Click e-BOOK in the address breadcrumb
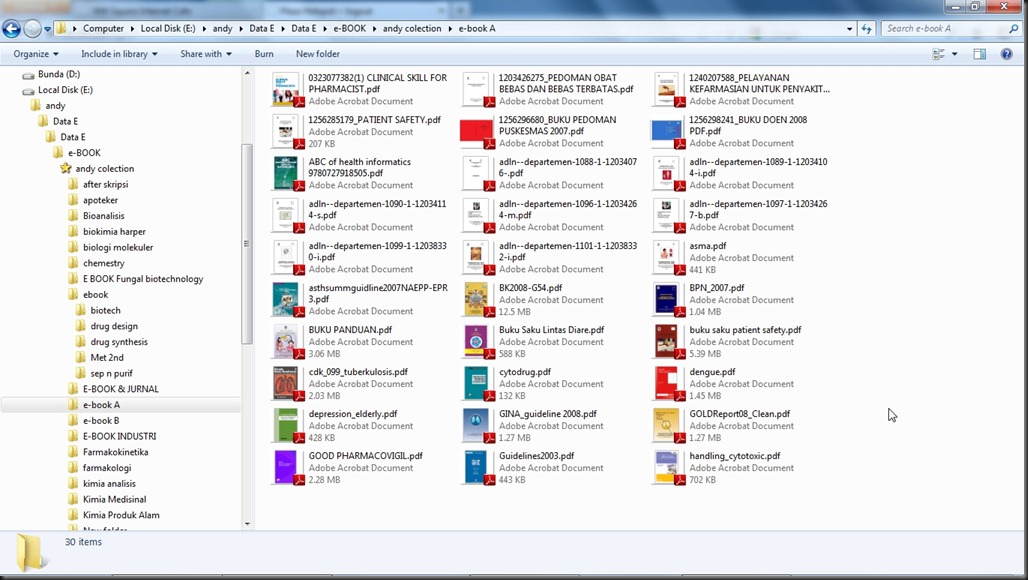Viewport: 1028px width, 580px height. 349,28
